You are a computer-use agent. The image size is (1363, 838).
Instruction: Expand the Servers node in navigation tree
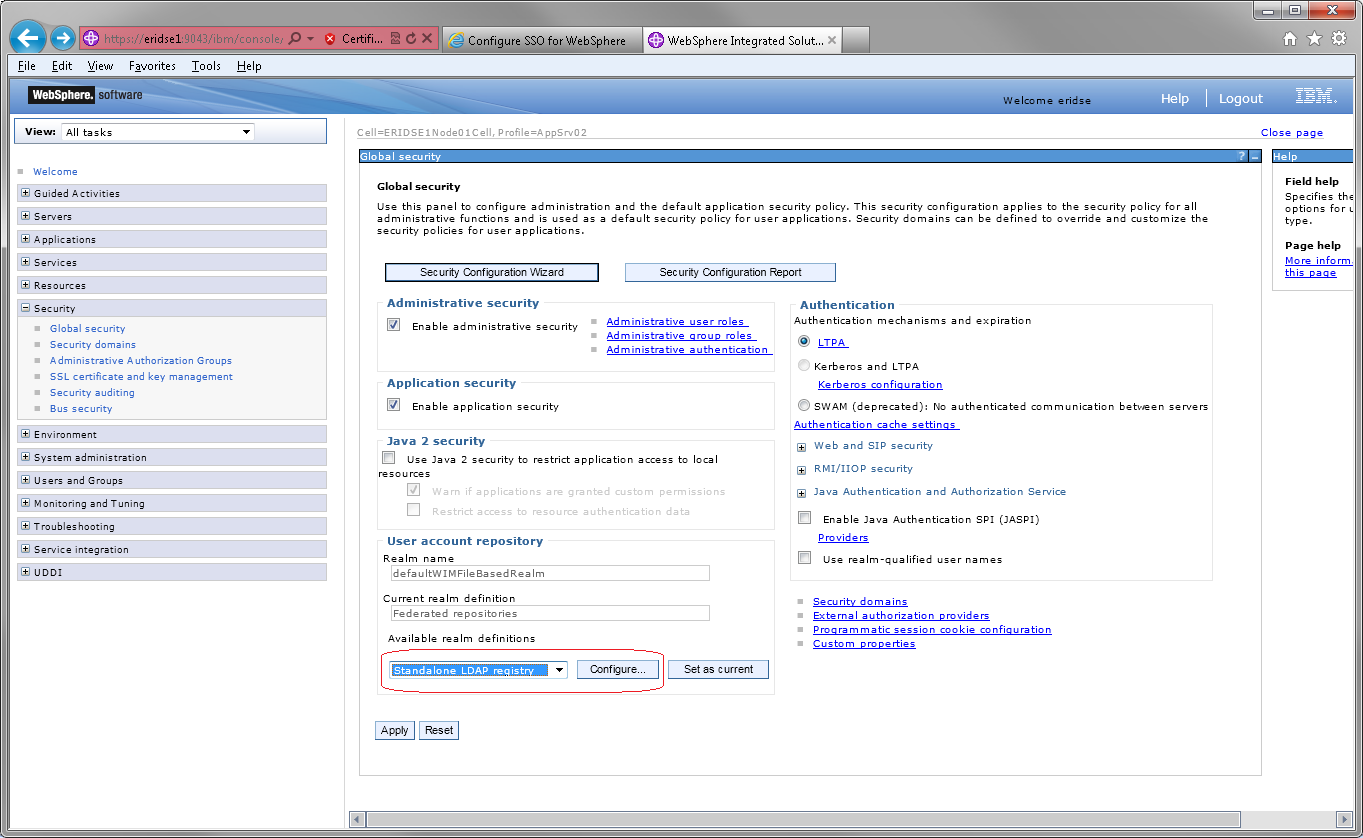point(25,216)
